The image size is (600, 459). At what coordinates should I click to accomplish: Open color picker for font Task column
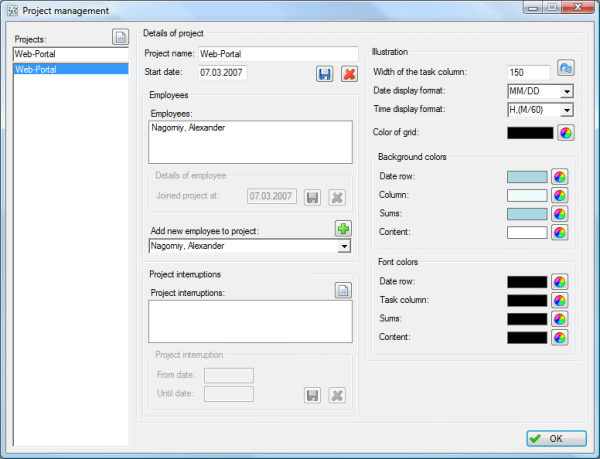[x=559, y=300]
